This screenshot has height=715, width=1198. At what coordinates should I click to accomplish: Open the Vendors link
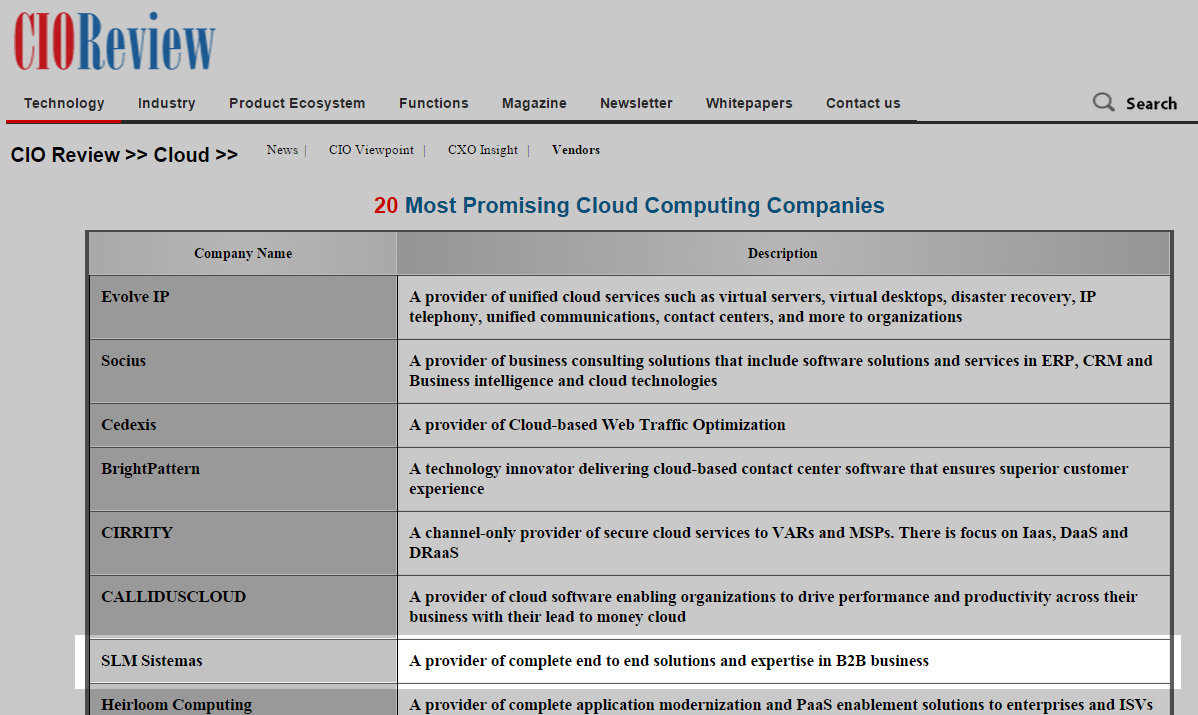pyautogui.click(x=576, y=150)
